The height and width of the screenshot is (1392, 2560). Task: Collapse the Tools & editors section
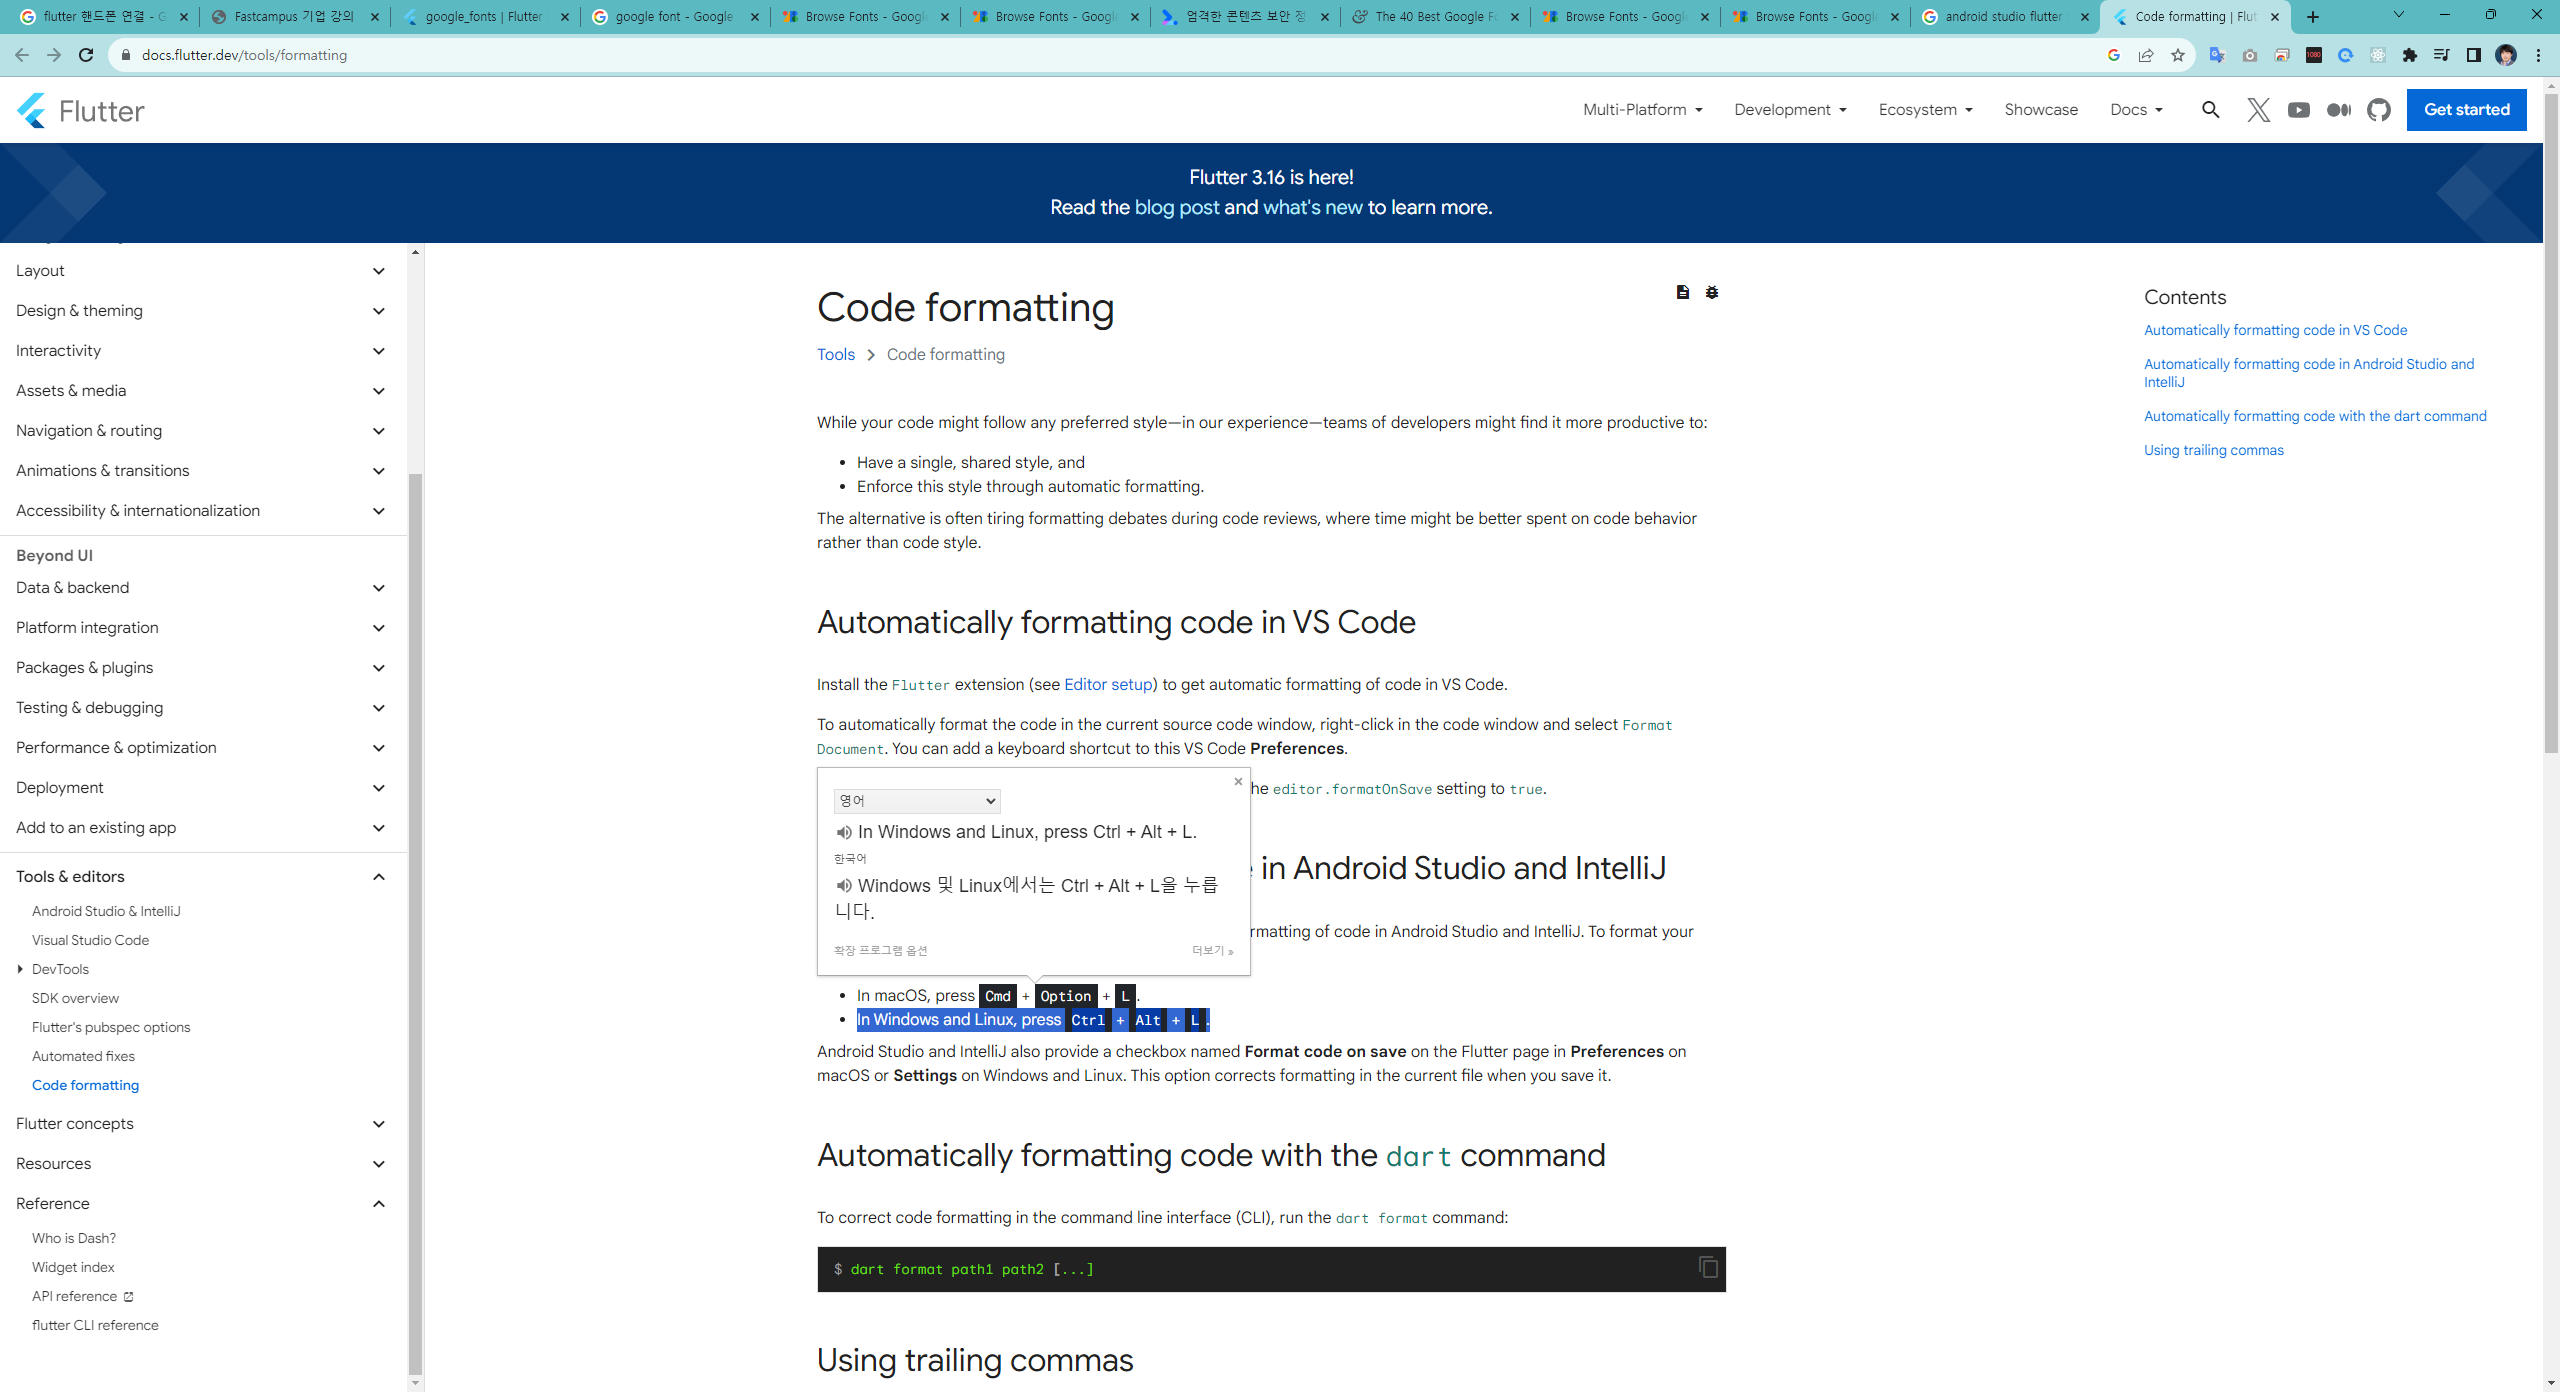pyautogui.click(x=379, y=877)
